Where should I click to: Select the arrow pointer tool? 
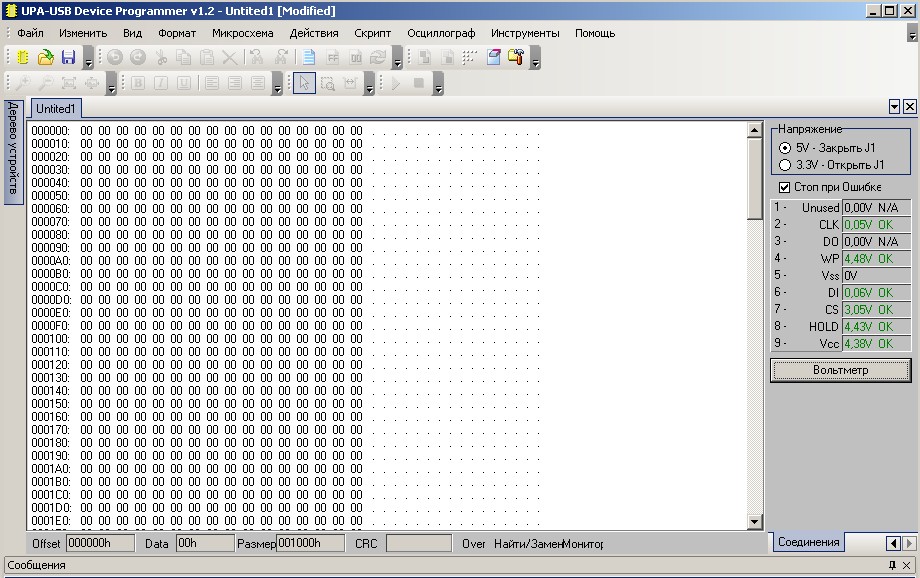(x=304, y=83)
